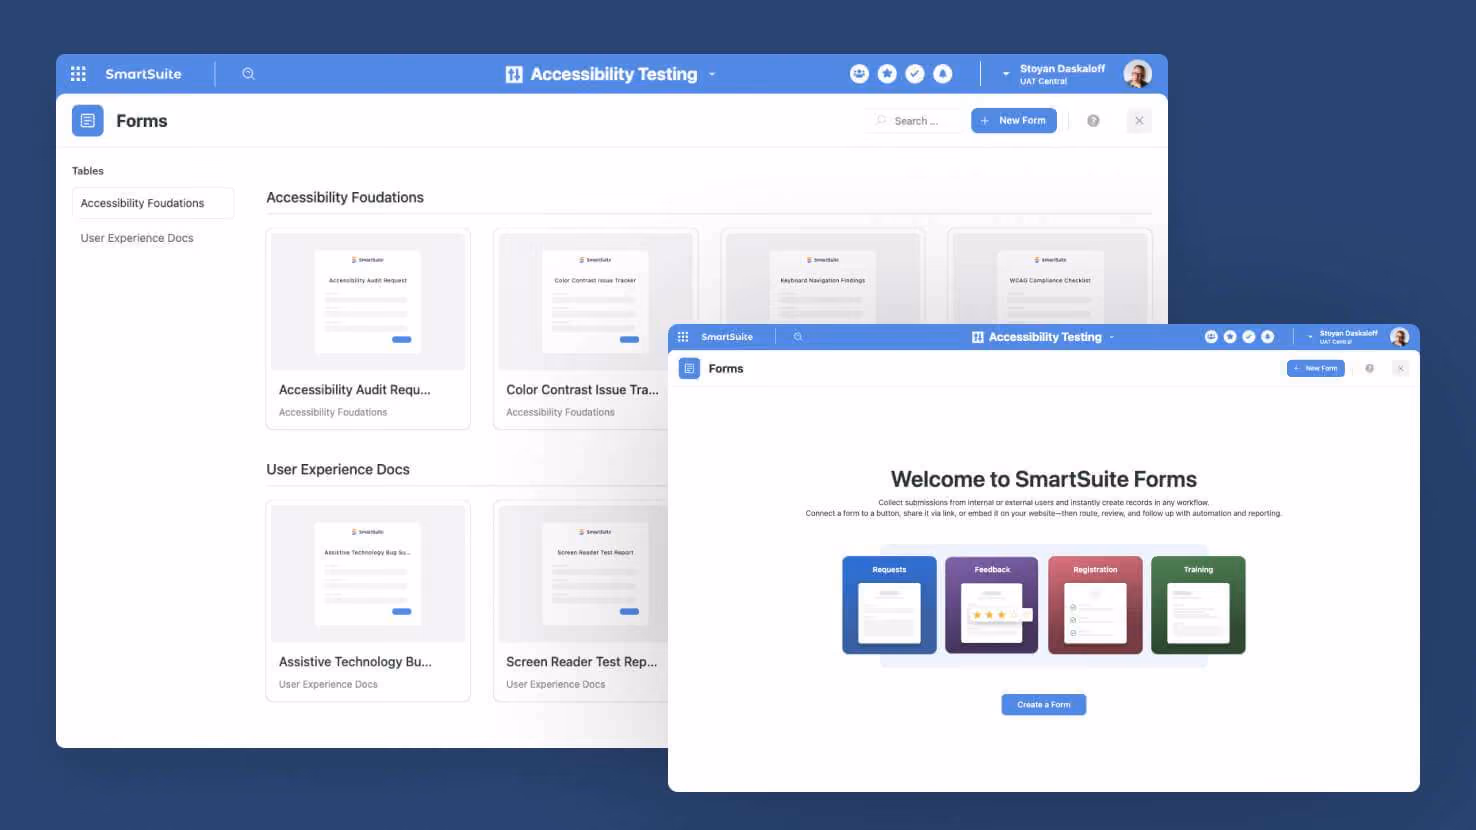This screenshot has height=830, width=1476.
Task: Open the account dropdown arrow in back window
Action: [x=1006, y=74]
